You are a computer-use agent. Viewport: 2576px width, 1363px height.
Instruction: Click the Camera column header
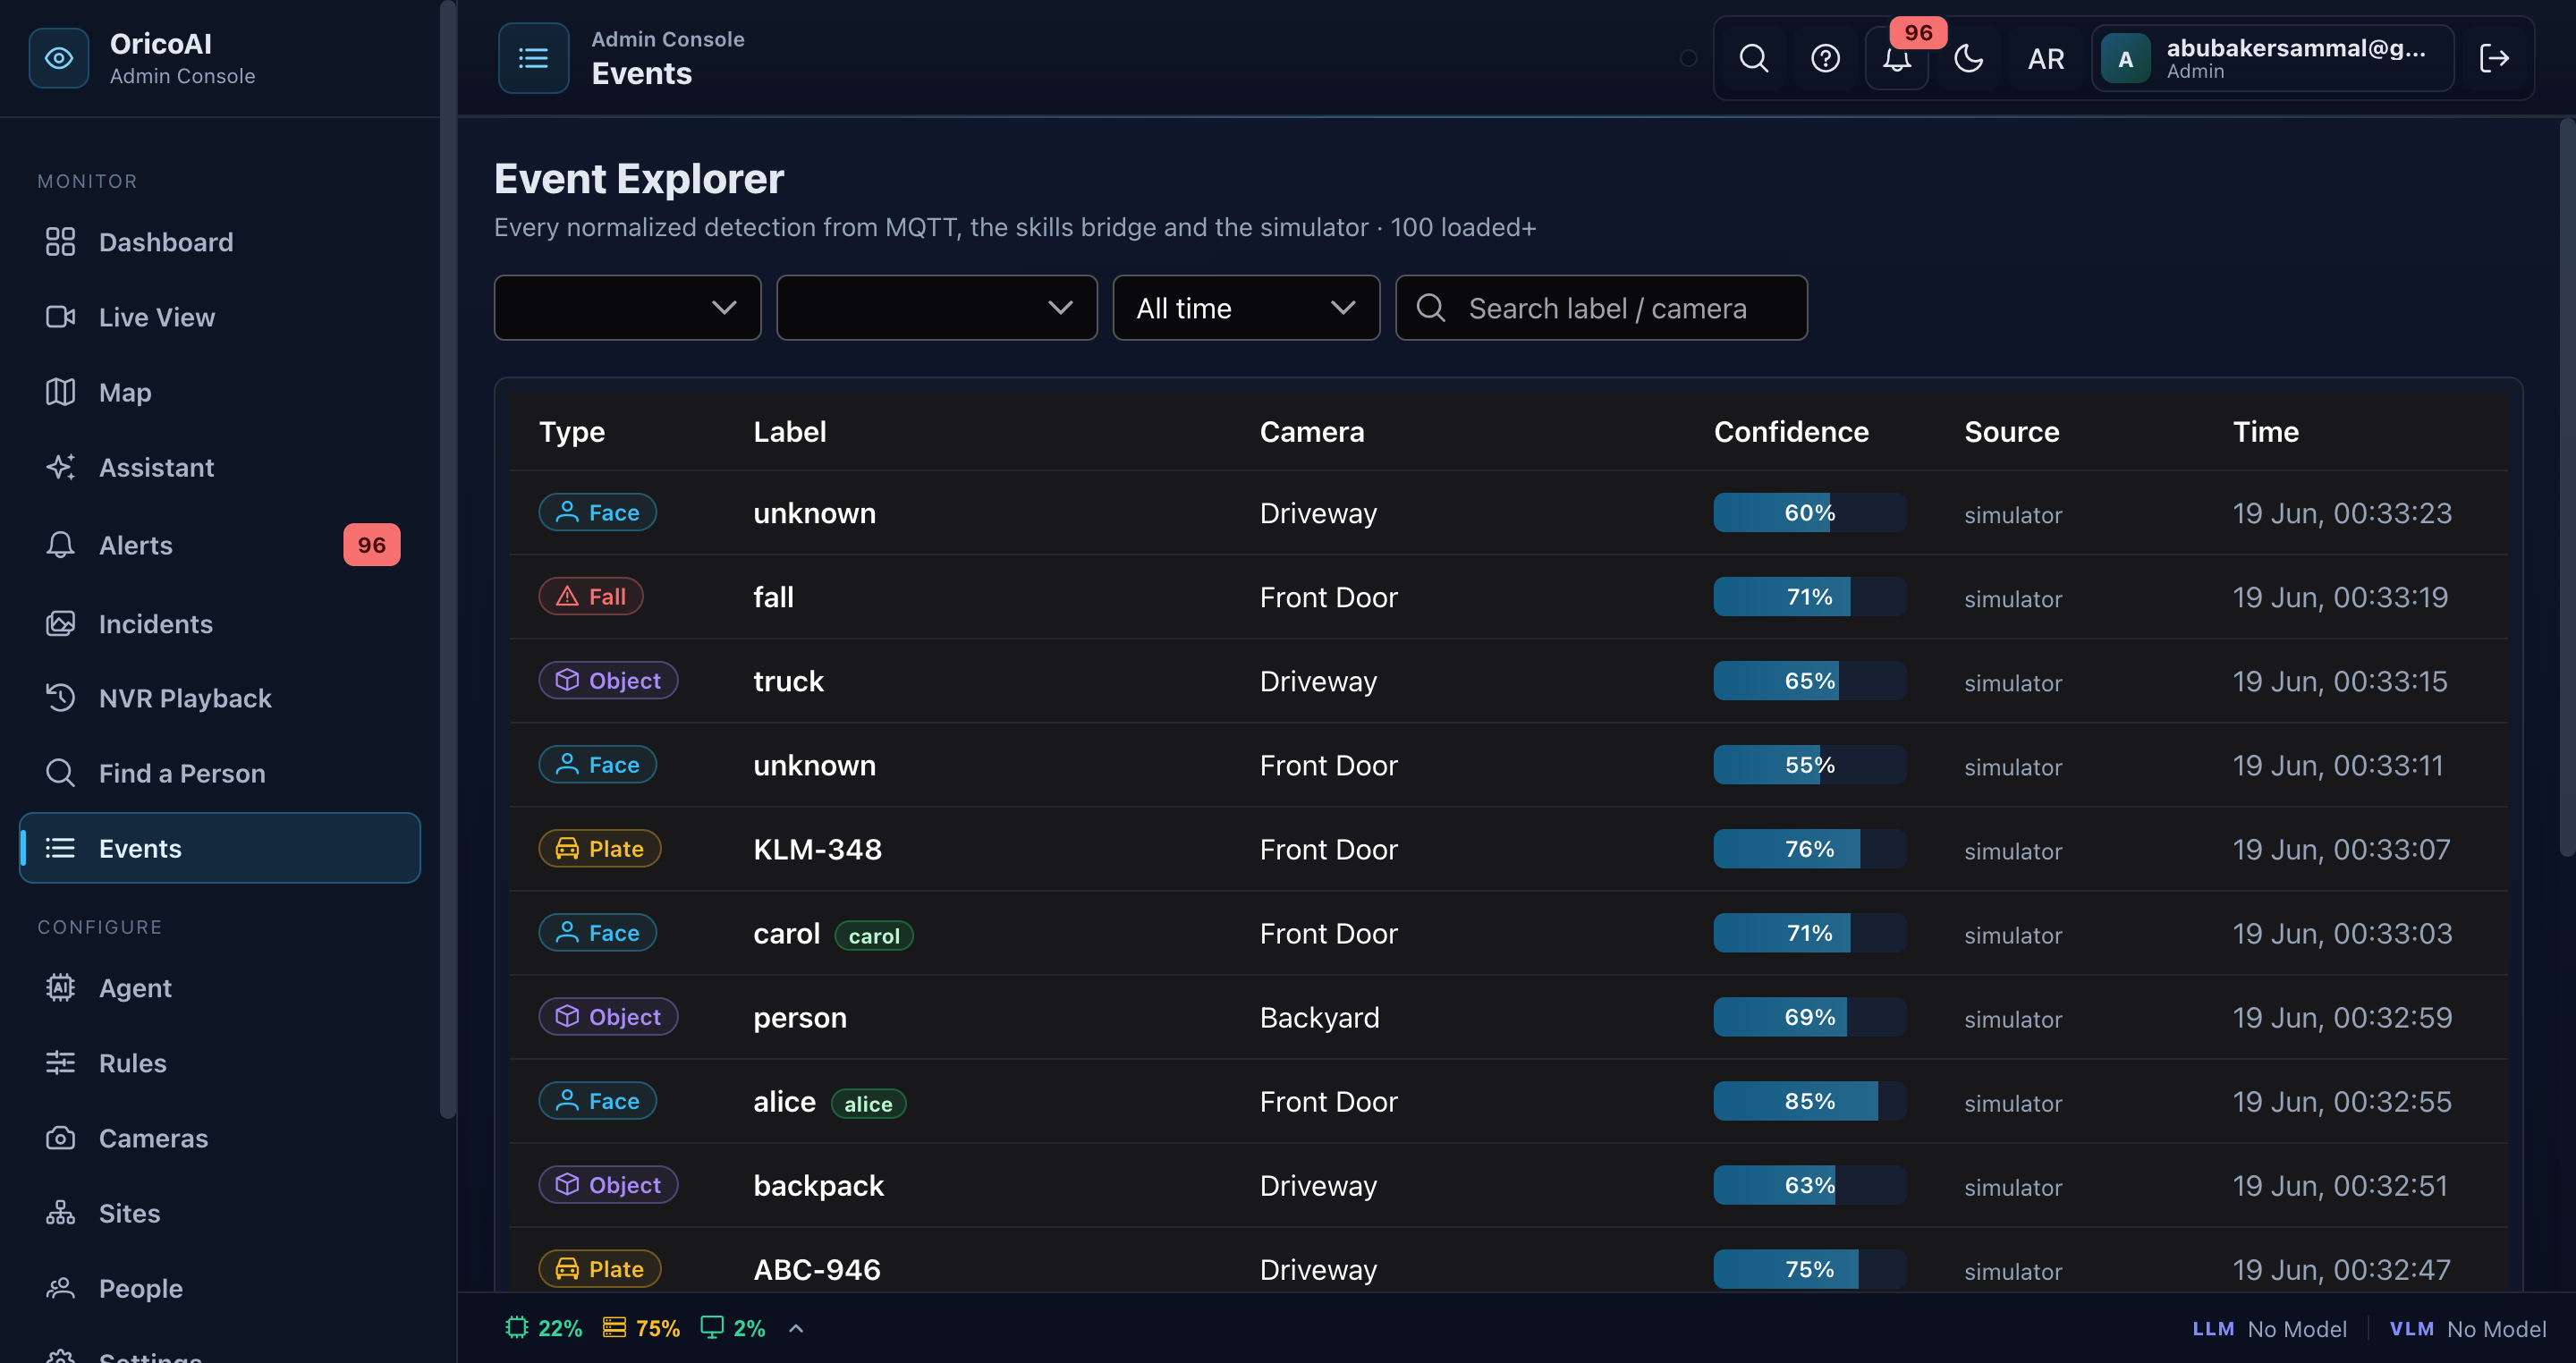(1311, 432)
